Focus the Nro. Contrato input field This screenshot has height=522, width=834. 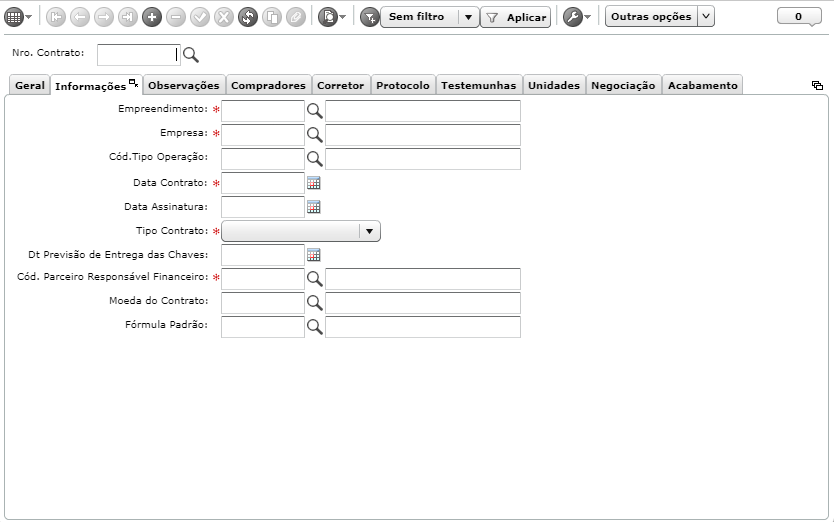pos(139,55)
